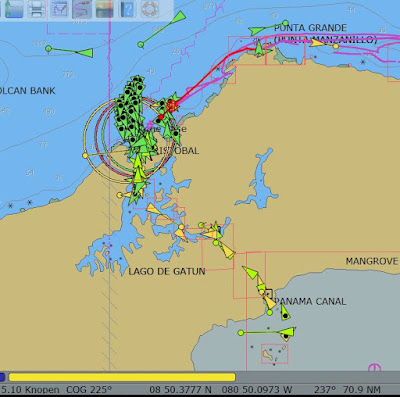Select green AIS target left of Punta Grande
Image resolution: width=400 pixels, height=397 pixels.
(257, 31)
